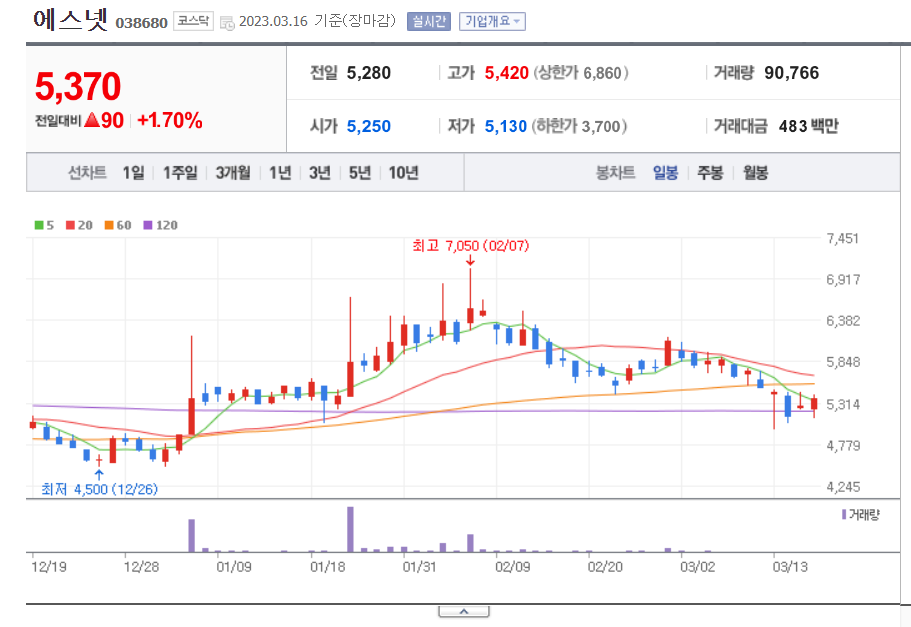Click the 코스닥 market badge

[193, 22]
